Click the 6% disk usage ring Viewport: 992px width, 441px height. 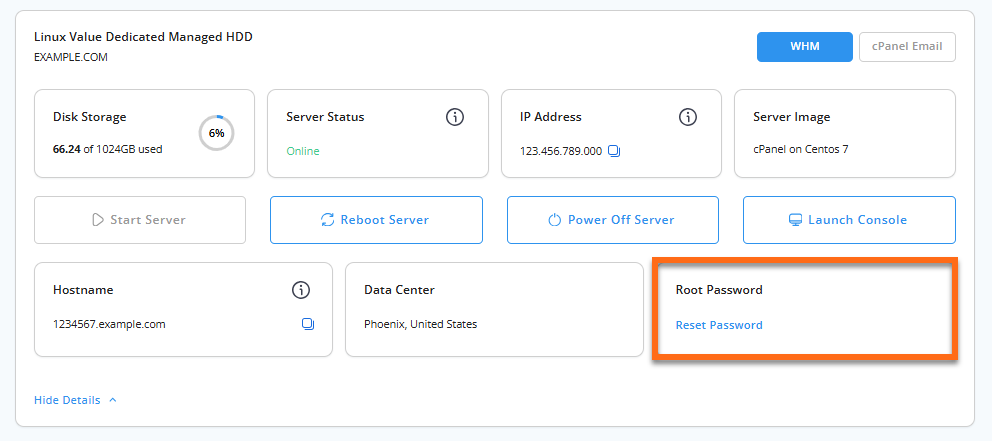216,134
